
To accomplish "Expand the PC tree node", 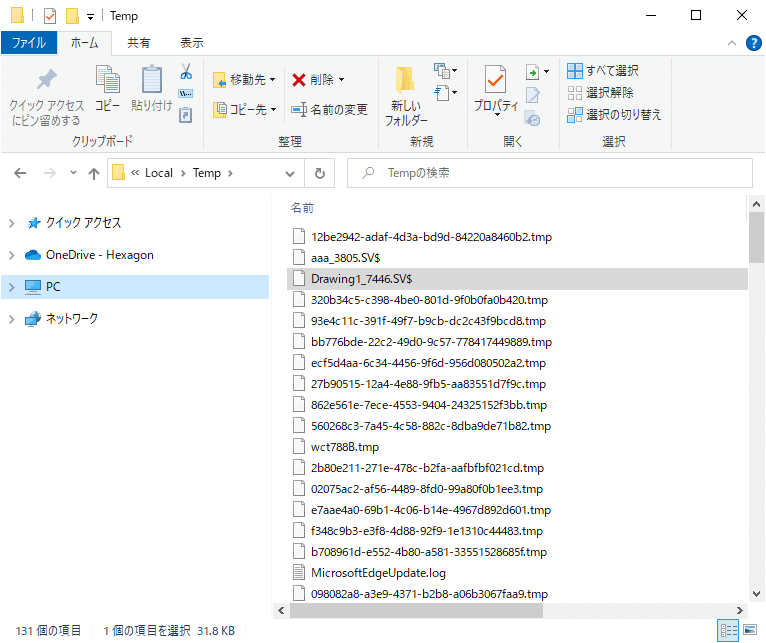I will pyautogui.click(x=12, y=287).
